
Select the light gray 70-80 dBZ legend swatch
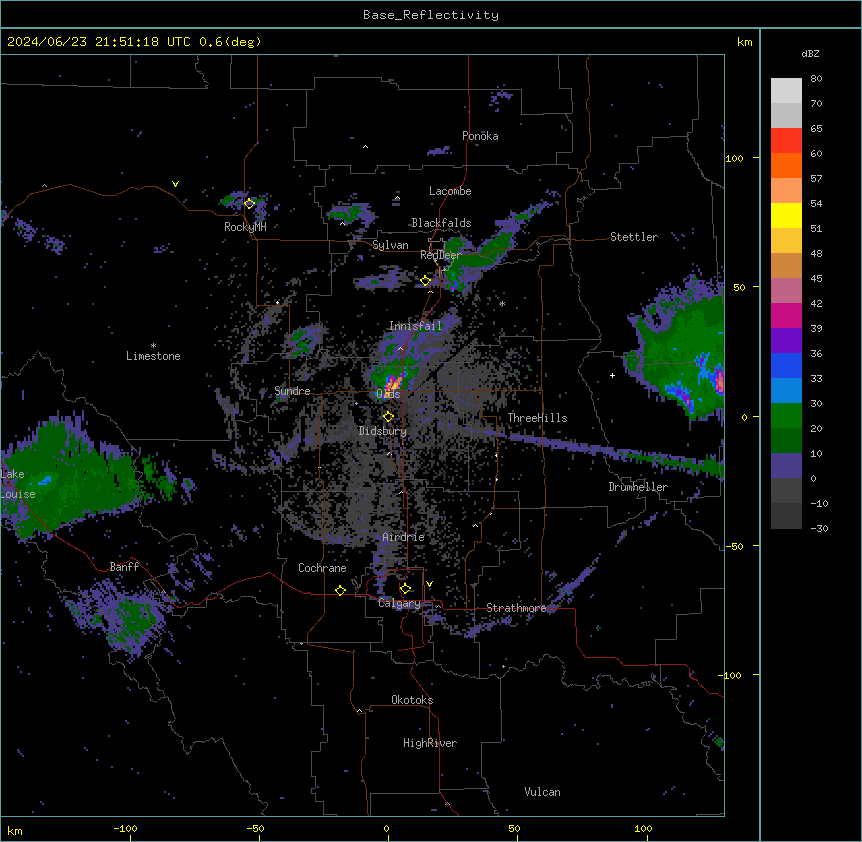coord(786,91)
